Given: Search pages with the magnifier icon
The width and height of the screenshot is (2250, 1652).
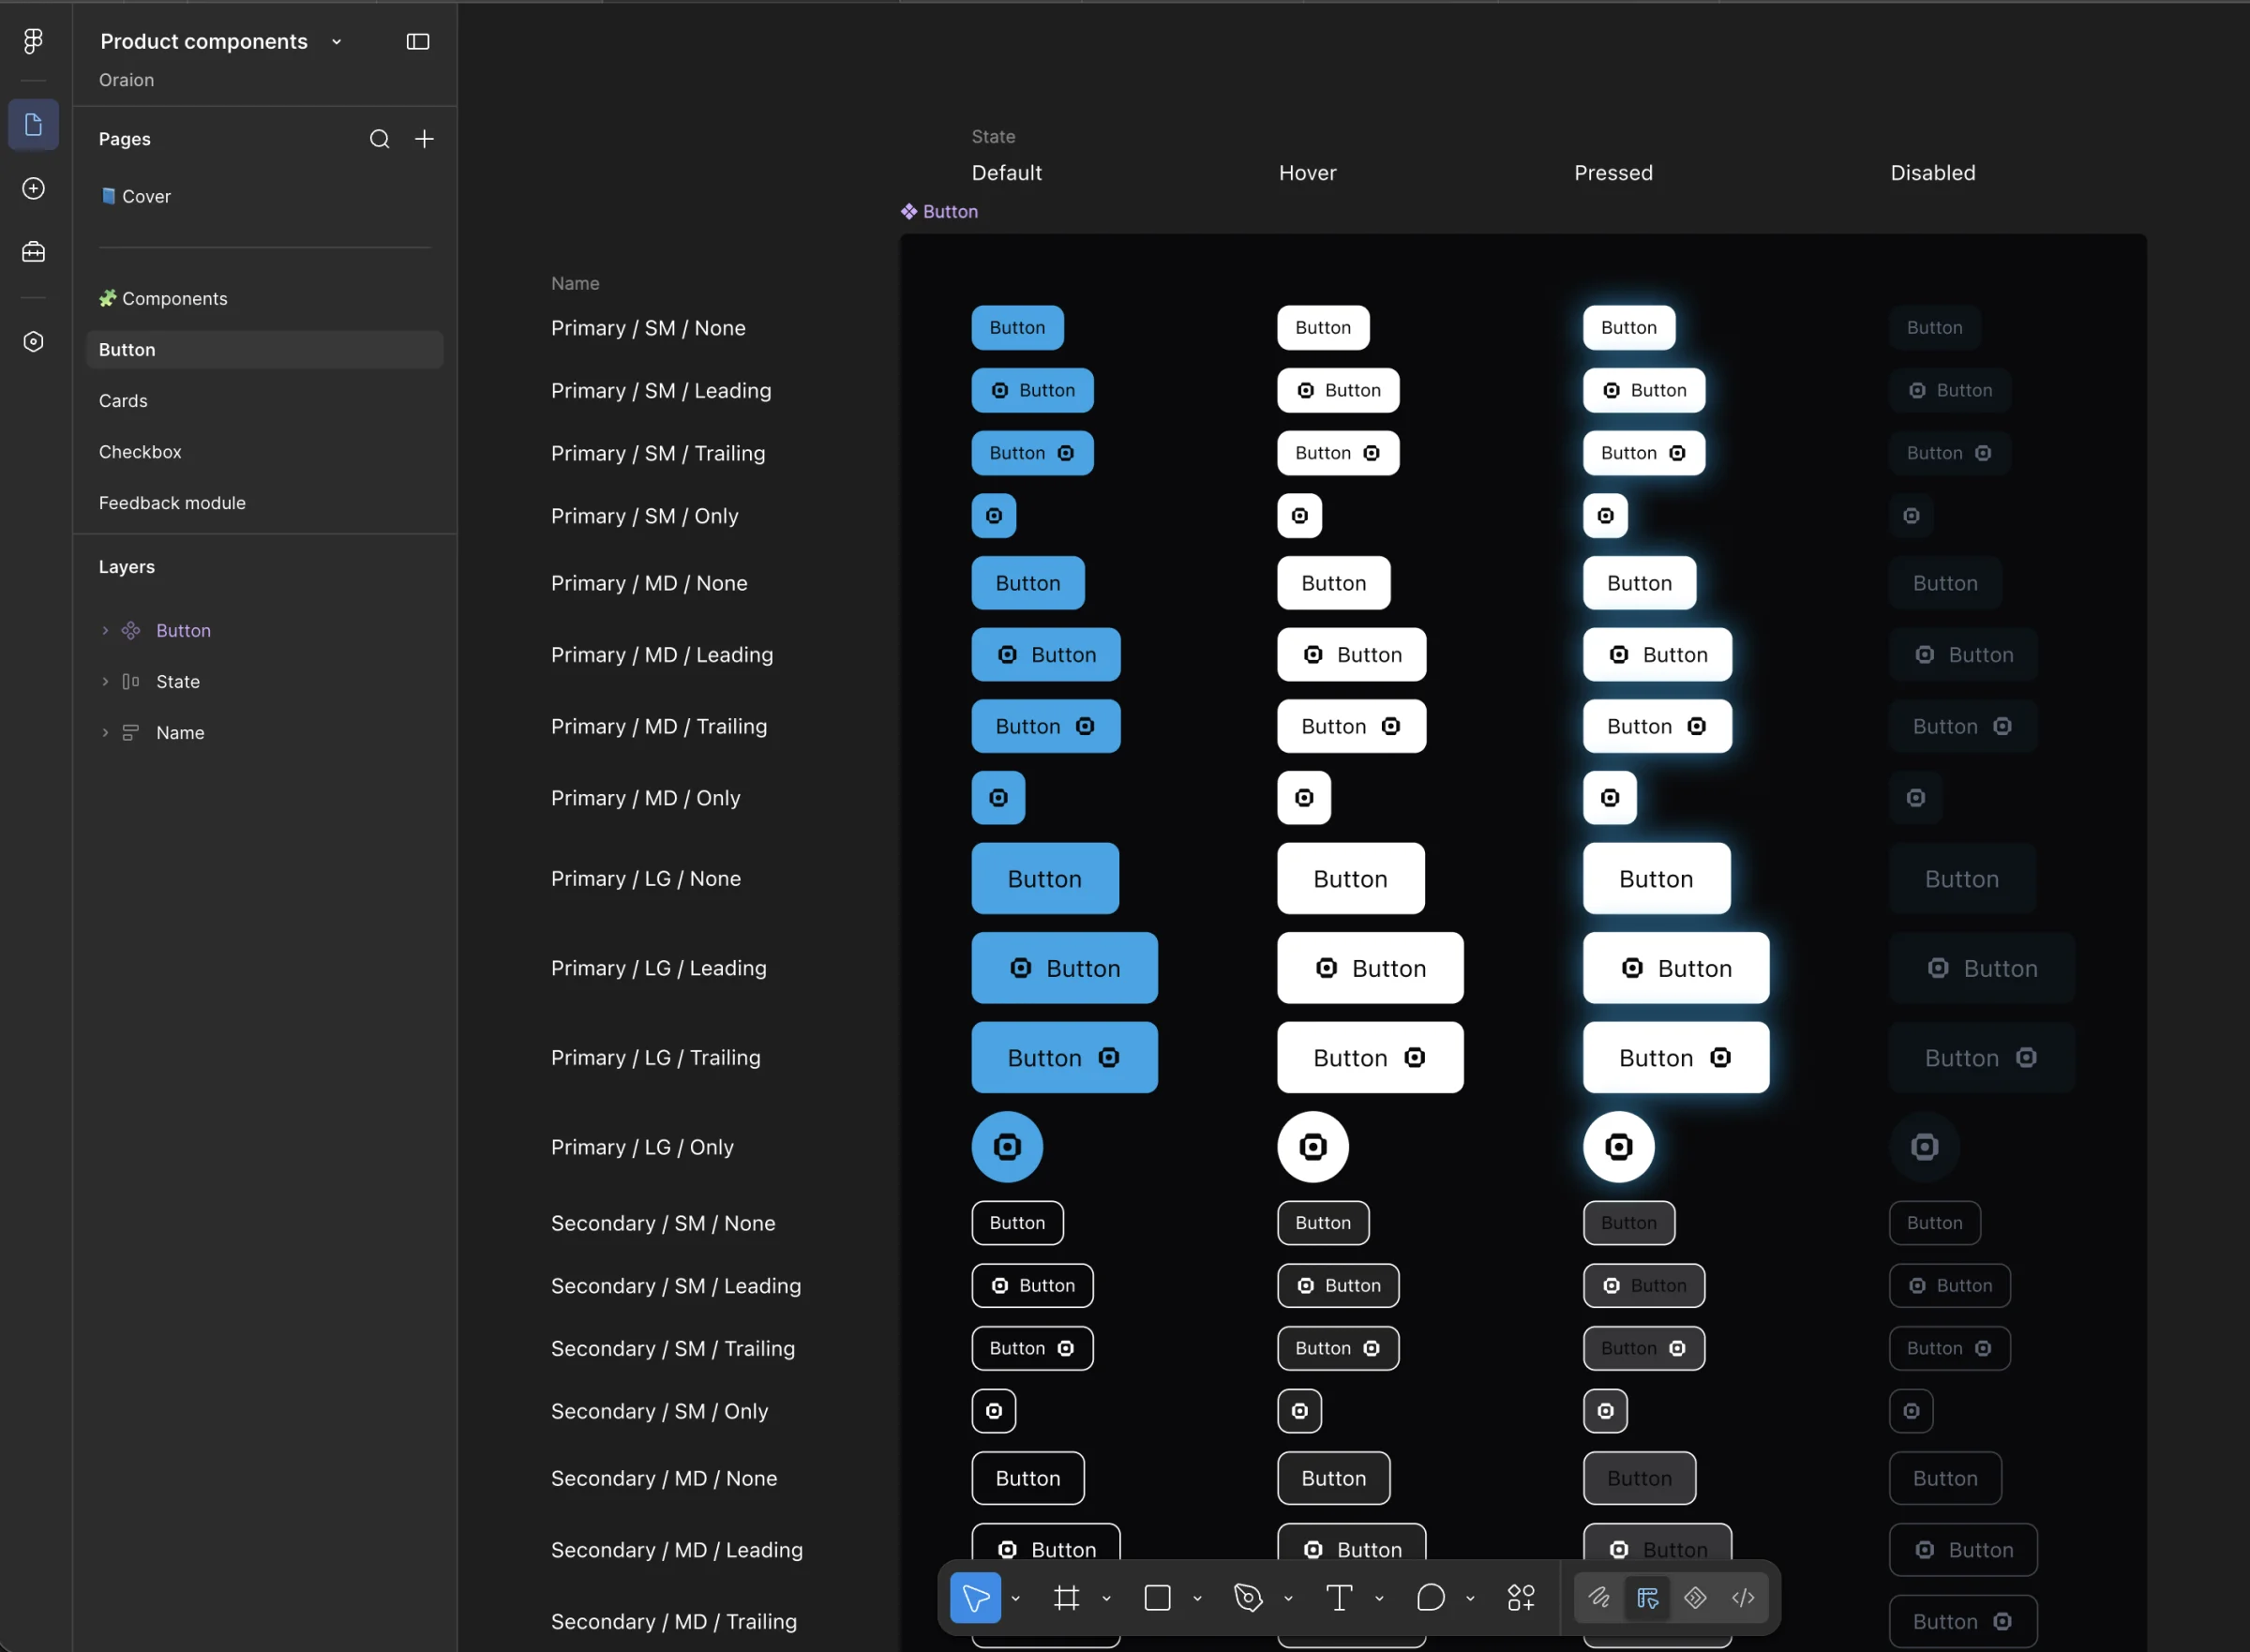Looking at the screenshot, I should tap(379, 139).
